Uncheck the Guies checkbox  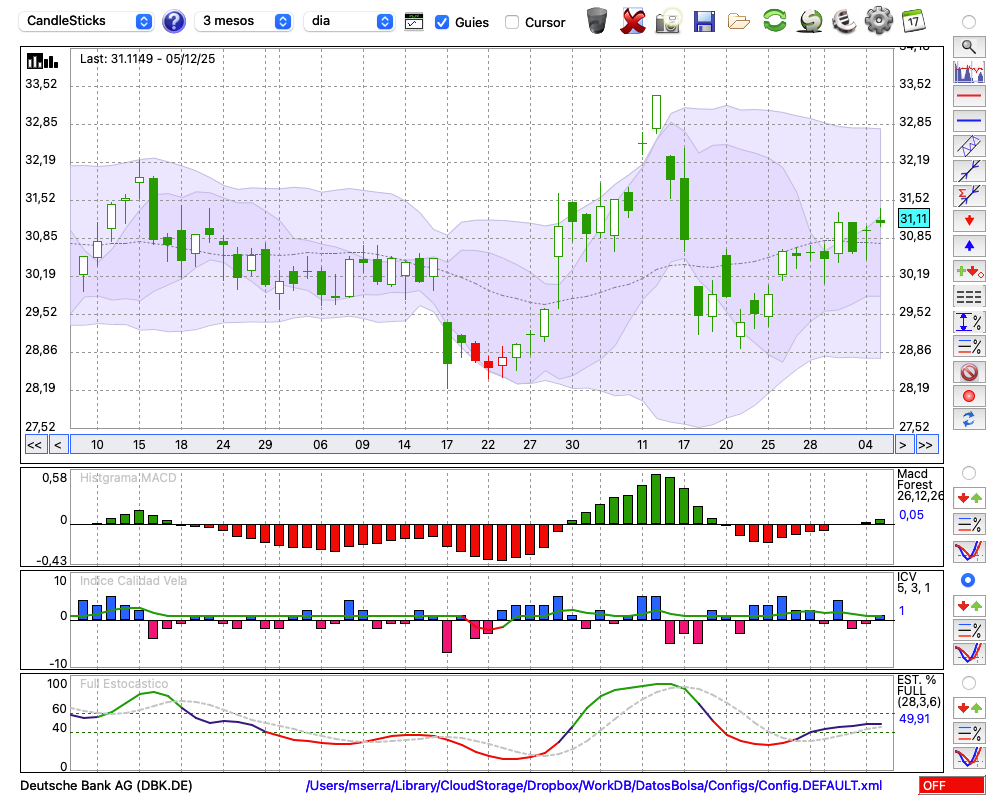coord(442,22)
